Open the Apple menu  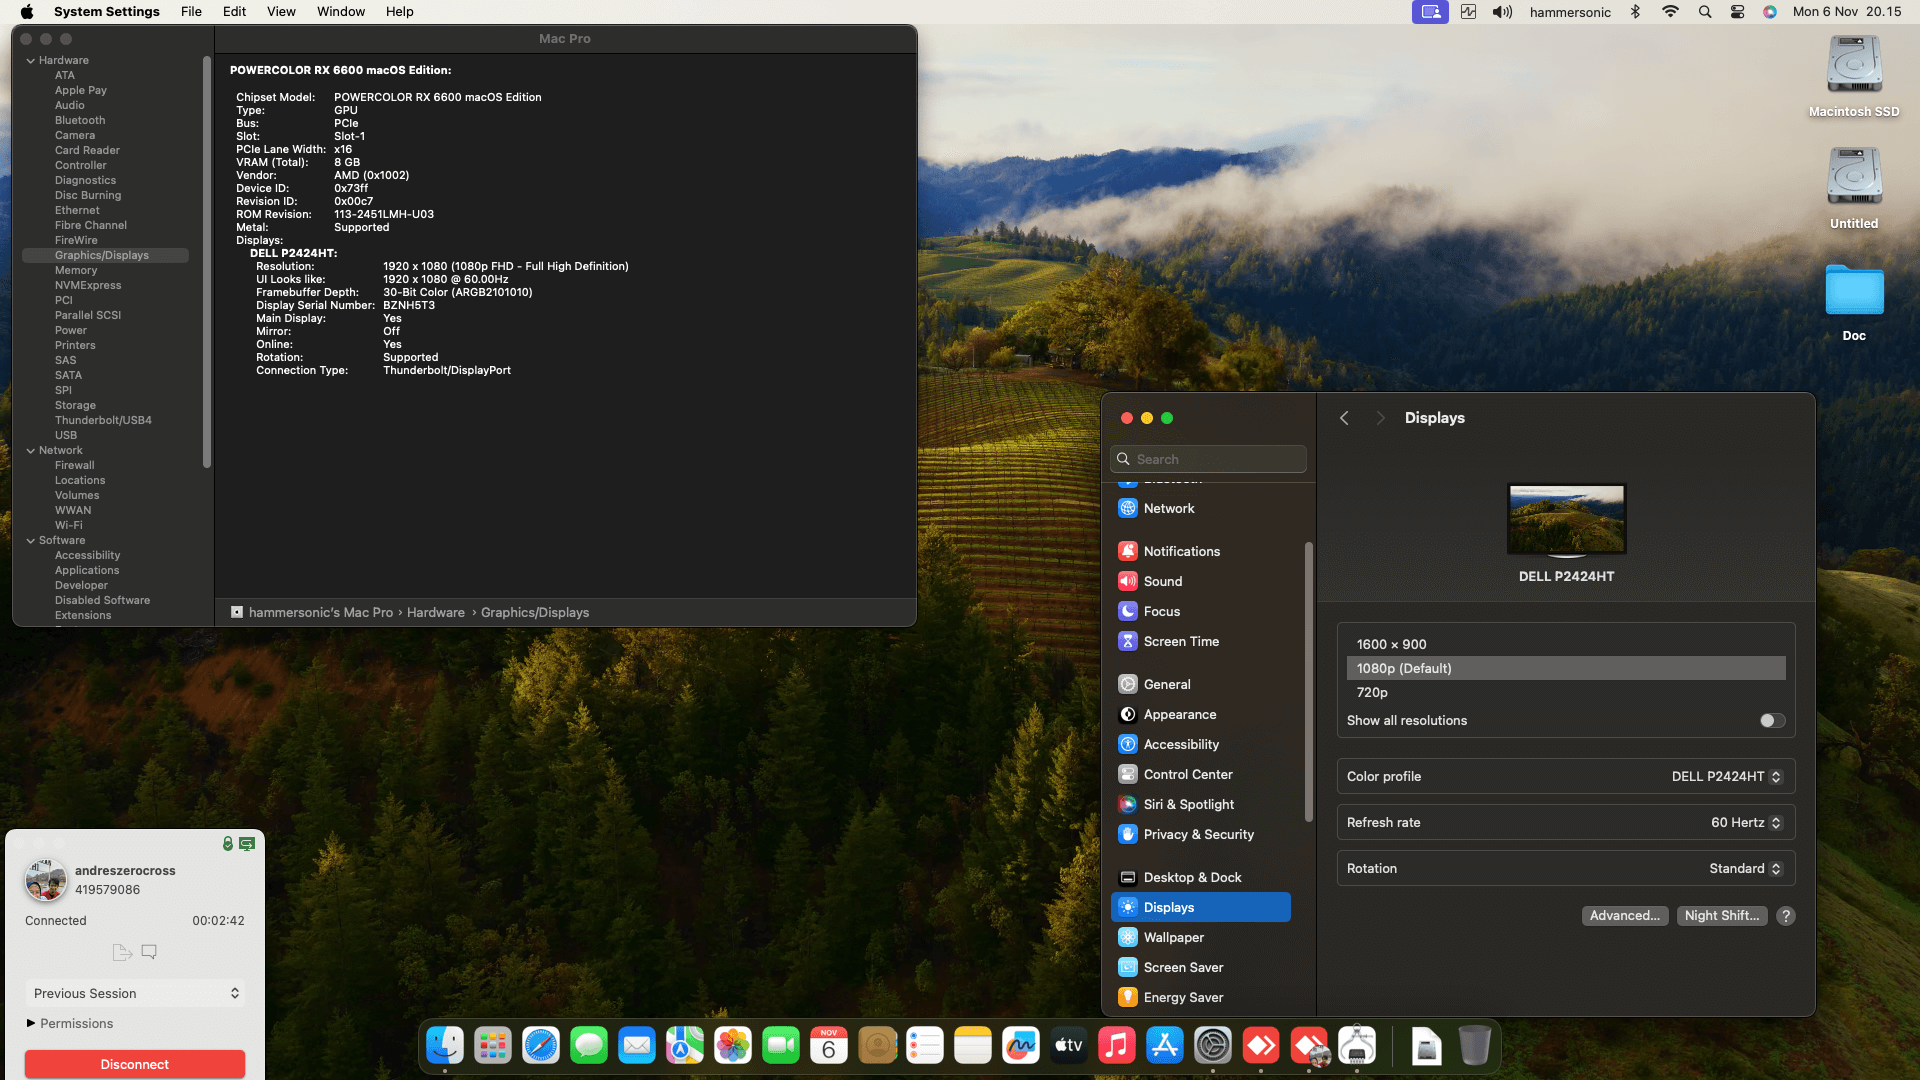tap(27, 12)
